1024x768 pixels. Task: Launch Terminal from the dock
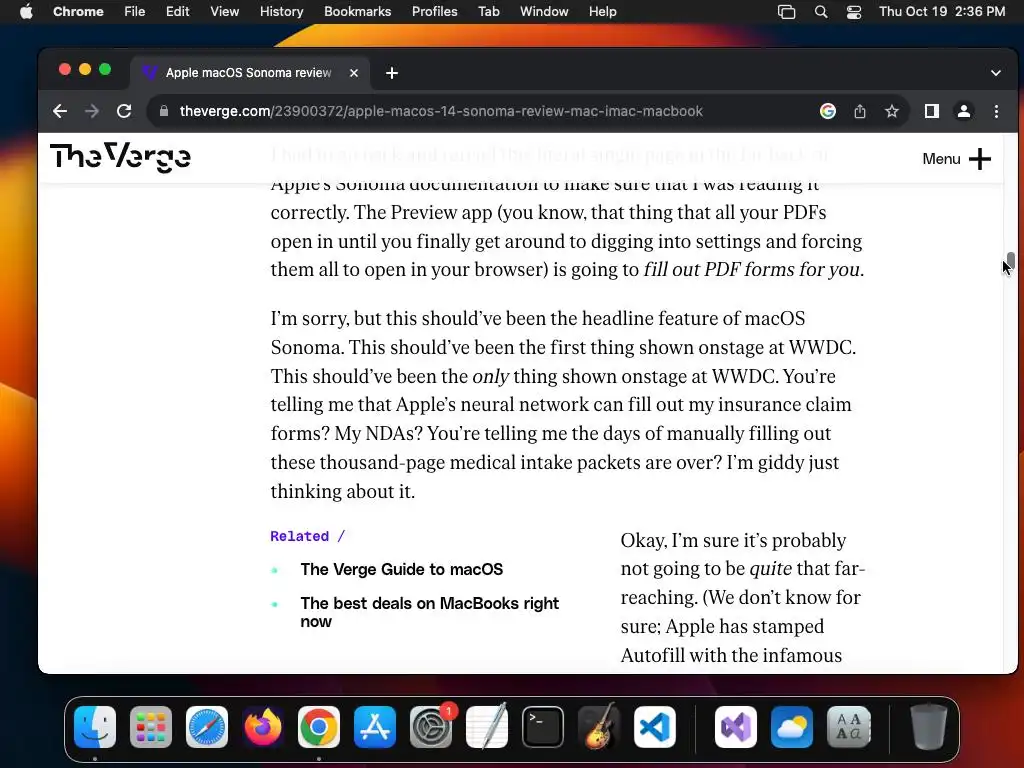(543, 727)
